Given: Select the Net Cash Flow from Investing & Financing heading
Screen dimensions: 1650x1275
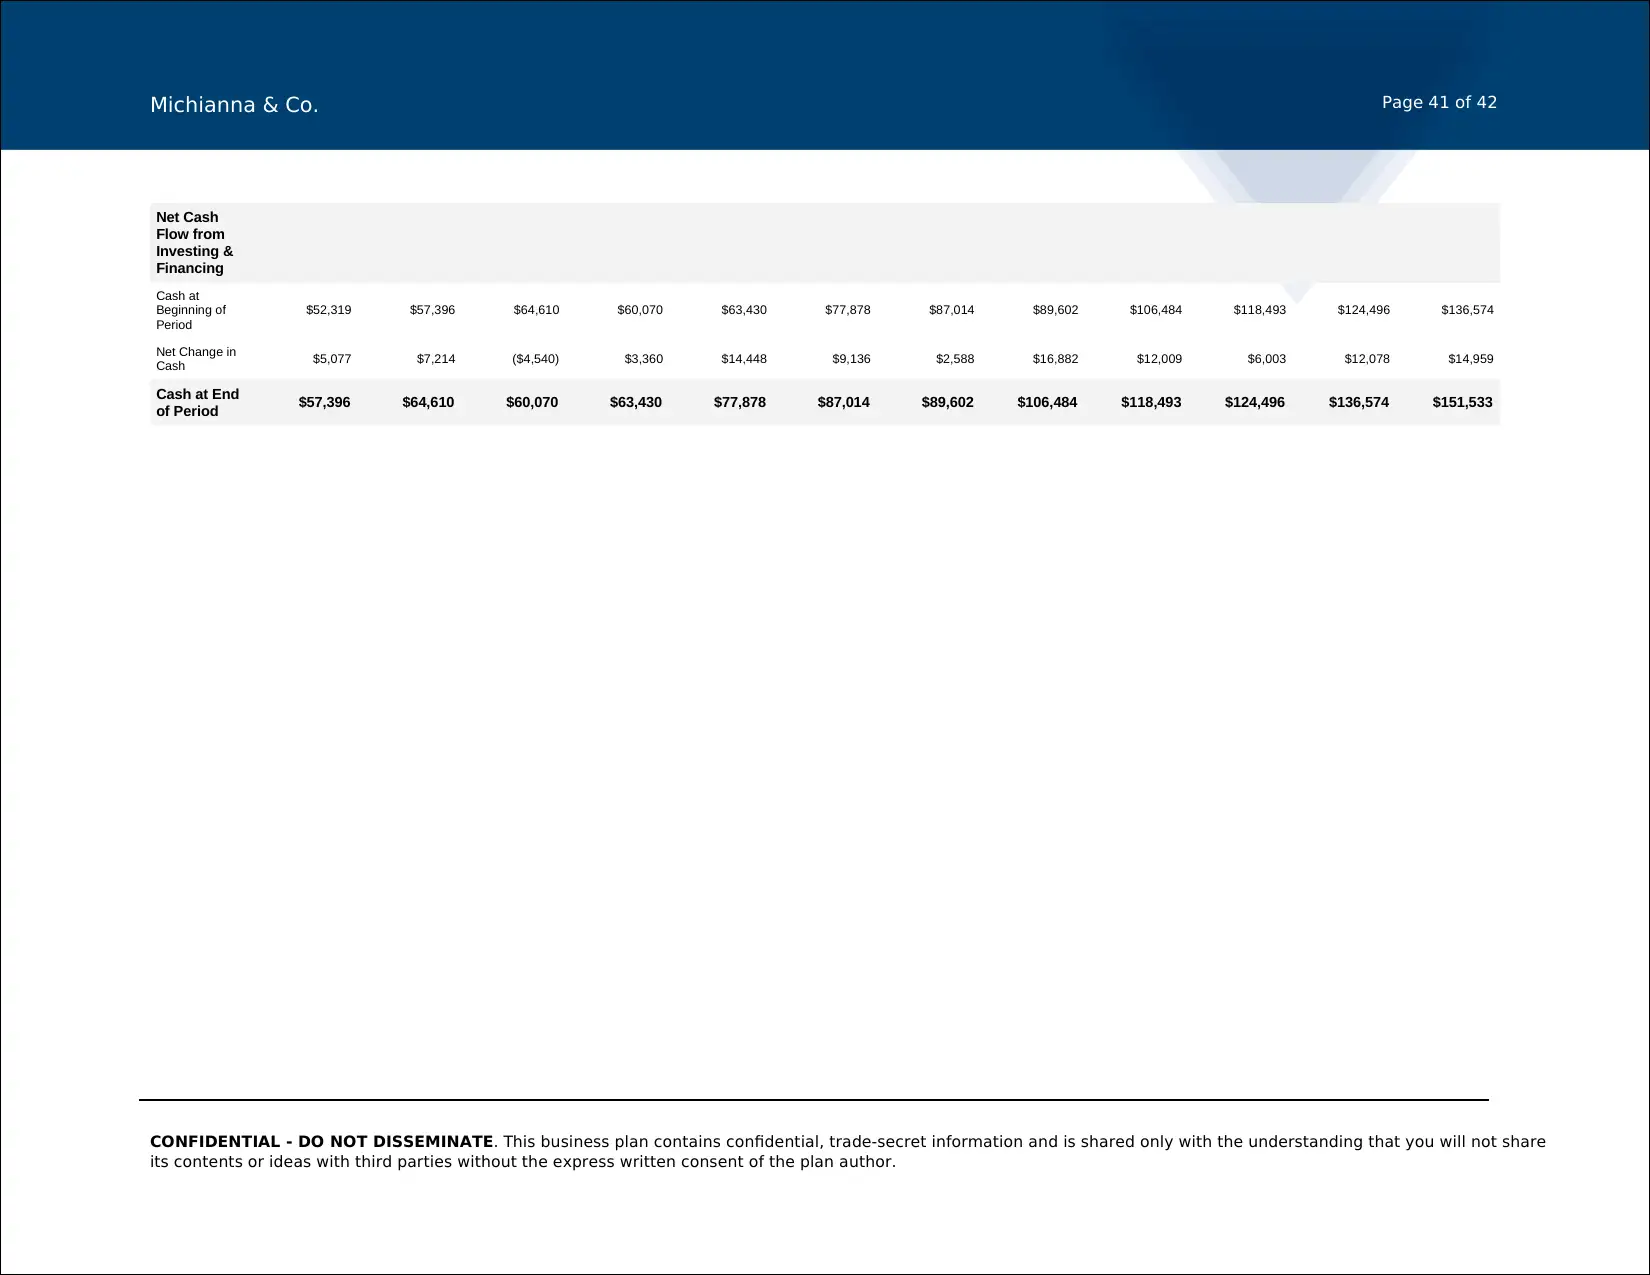Looking at the screenshot, I should 195,243.
